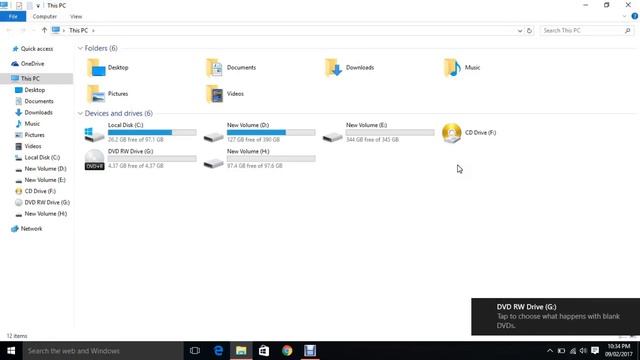
Task: Click the Refresh button in address bar
Action: [x=529, y=31]
